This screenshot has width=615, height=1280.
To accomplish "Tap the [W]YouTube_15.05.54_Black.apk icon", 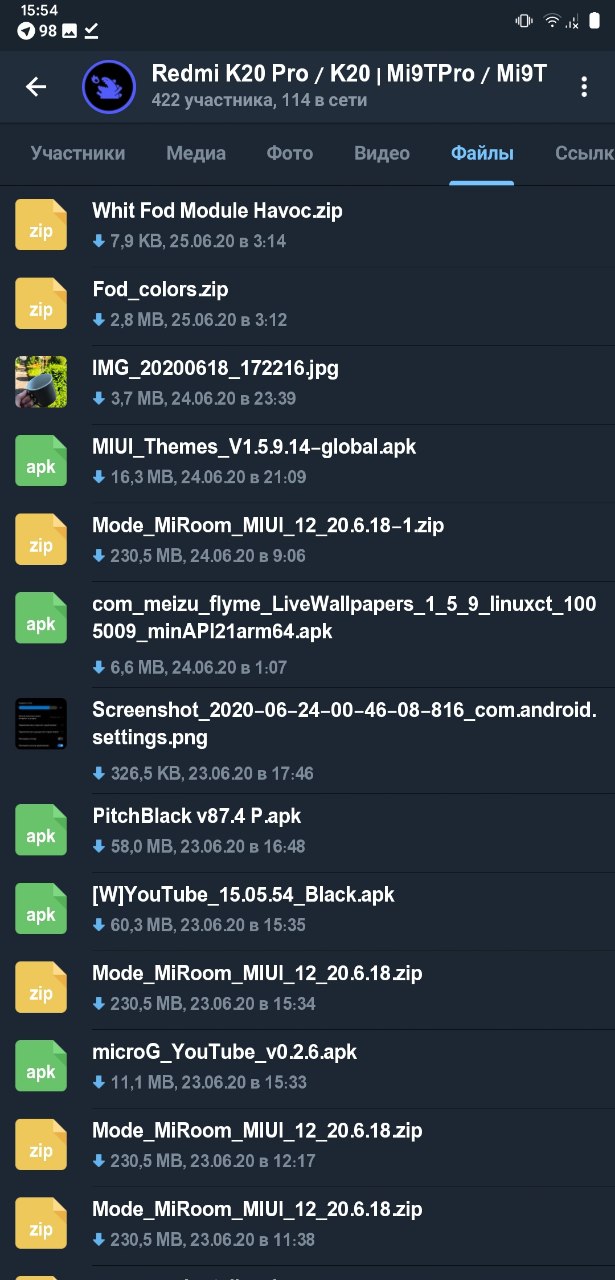I will point(41,909).
